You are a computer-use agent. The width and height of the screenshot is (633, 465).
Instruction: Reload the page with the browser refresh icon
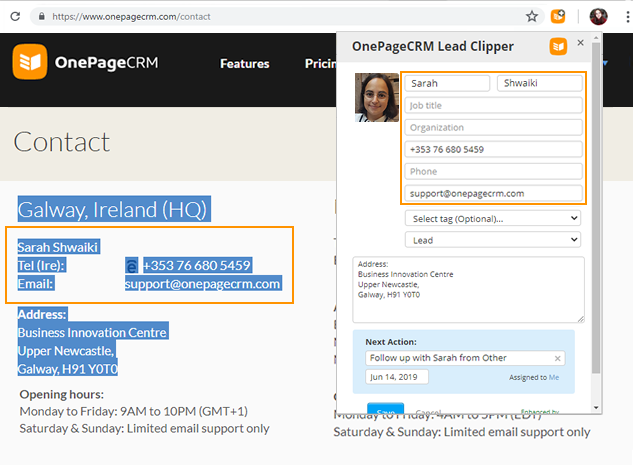tap(15, 17)
